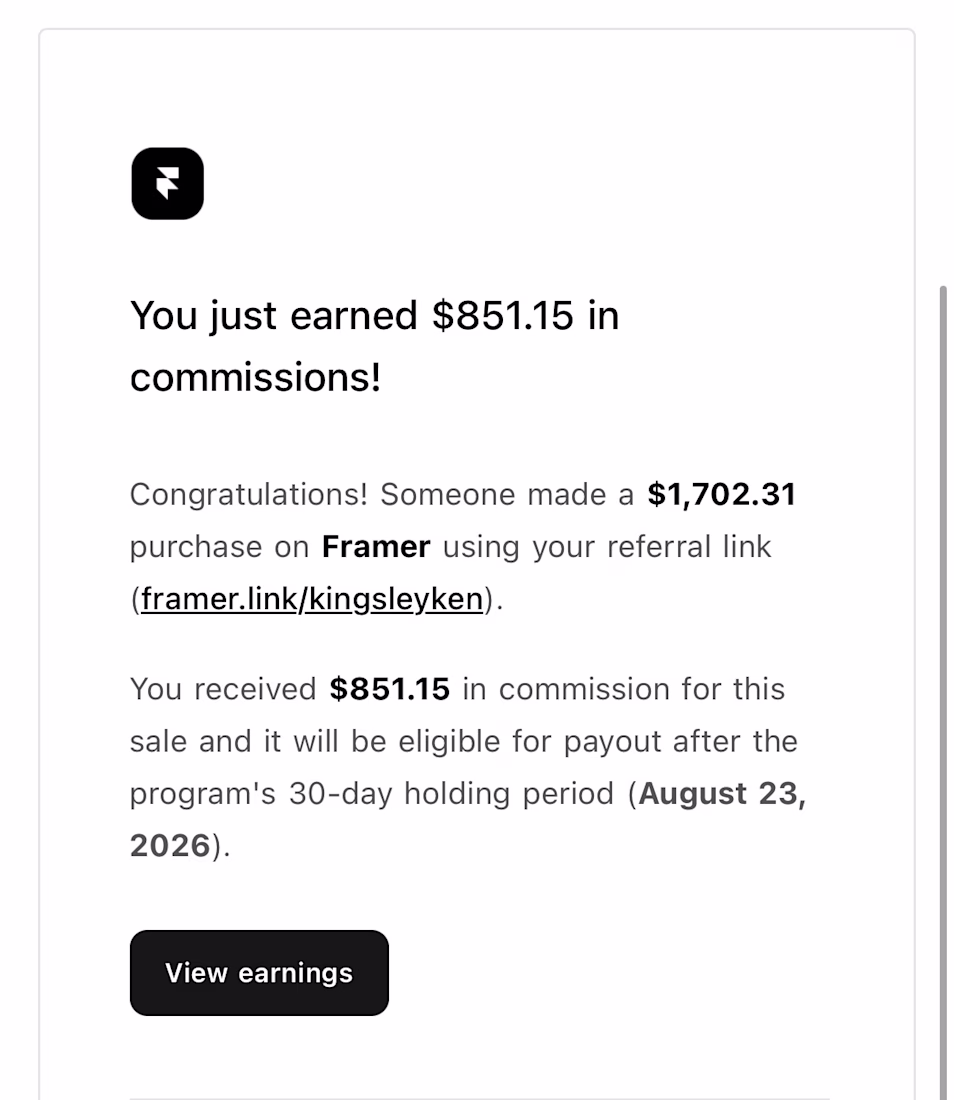Click the vertical scrollbar on right edge

[943, 692]
